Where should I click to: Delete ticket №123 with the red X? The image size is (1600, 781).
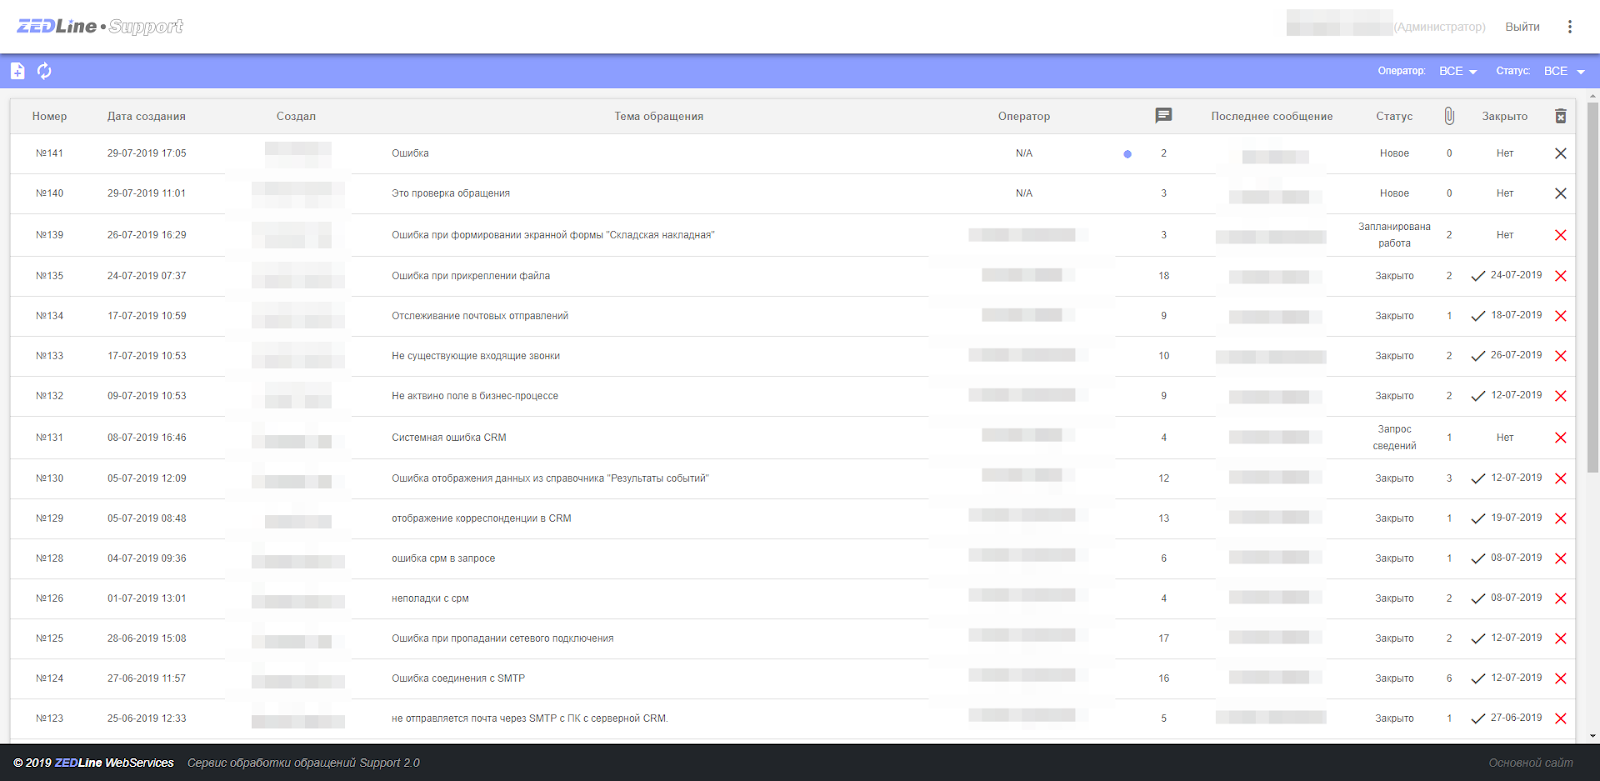[1560, 719]
